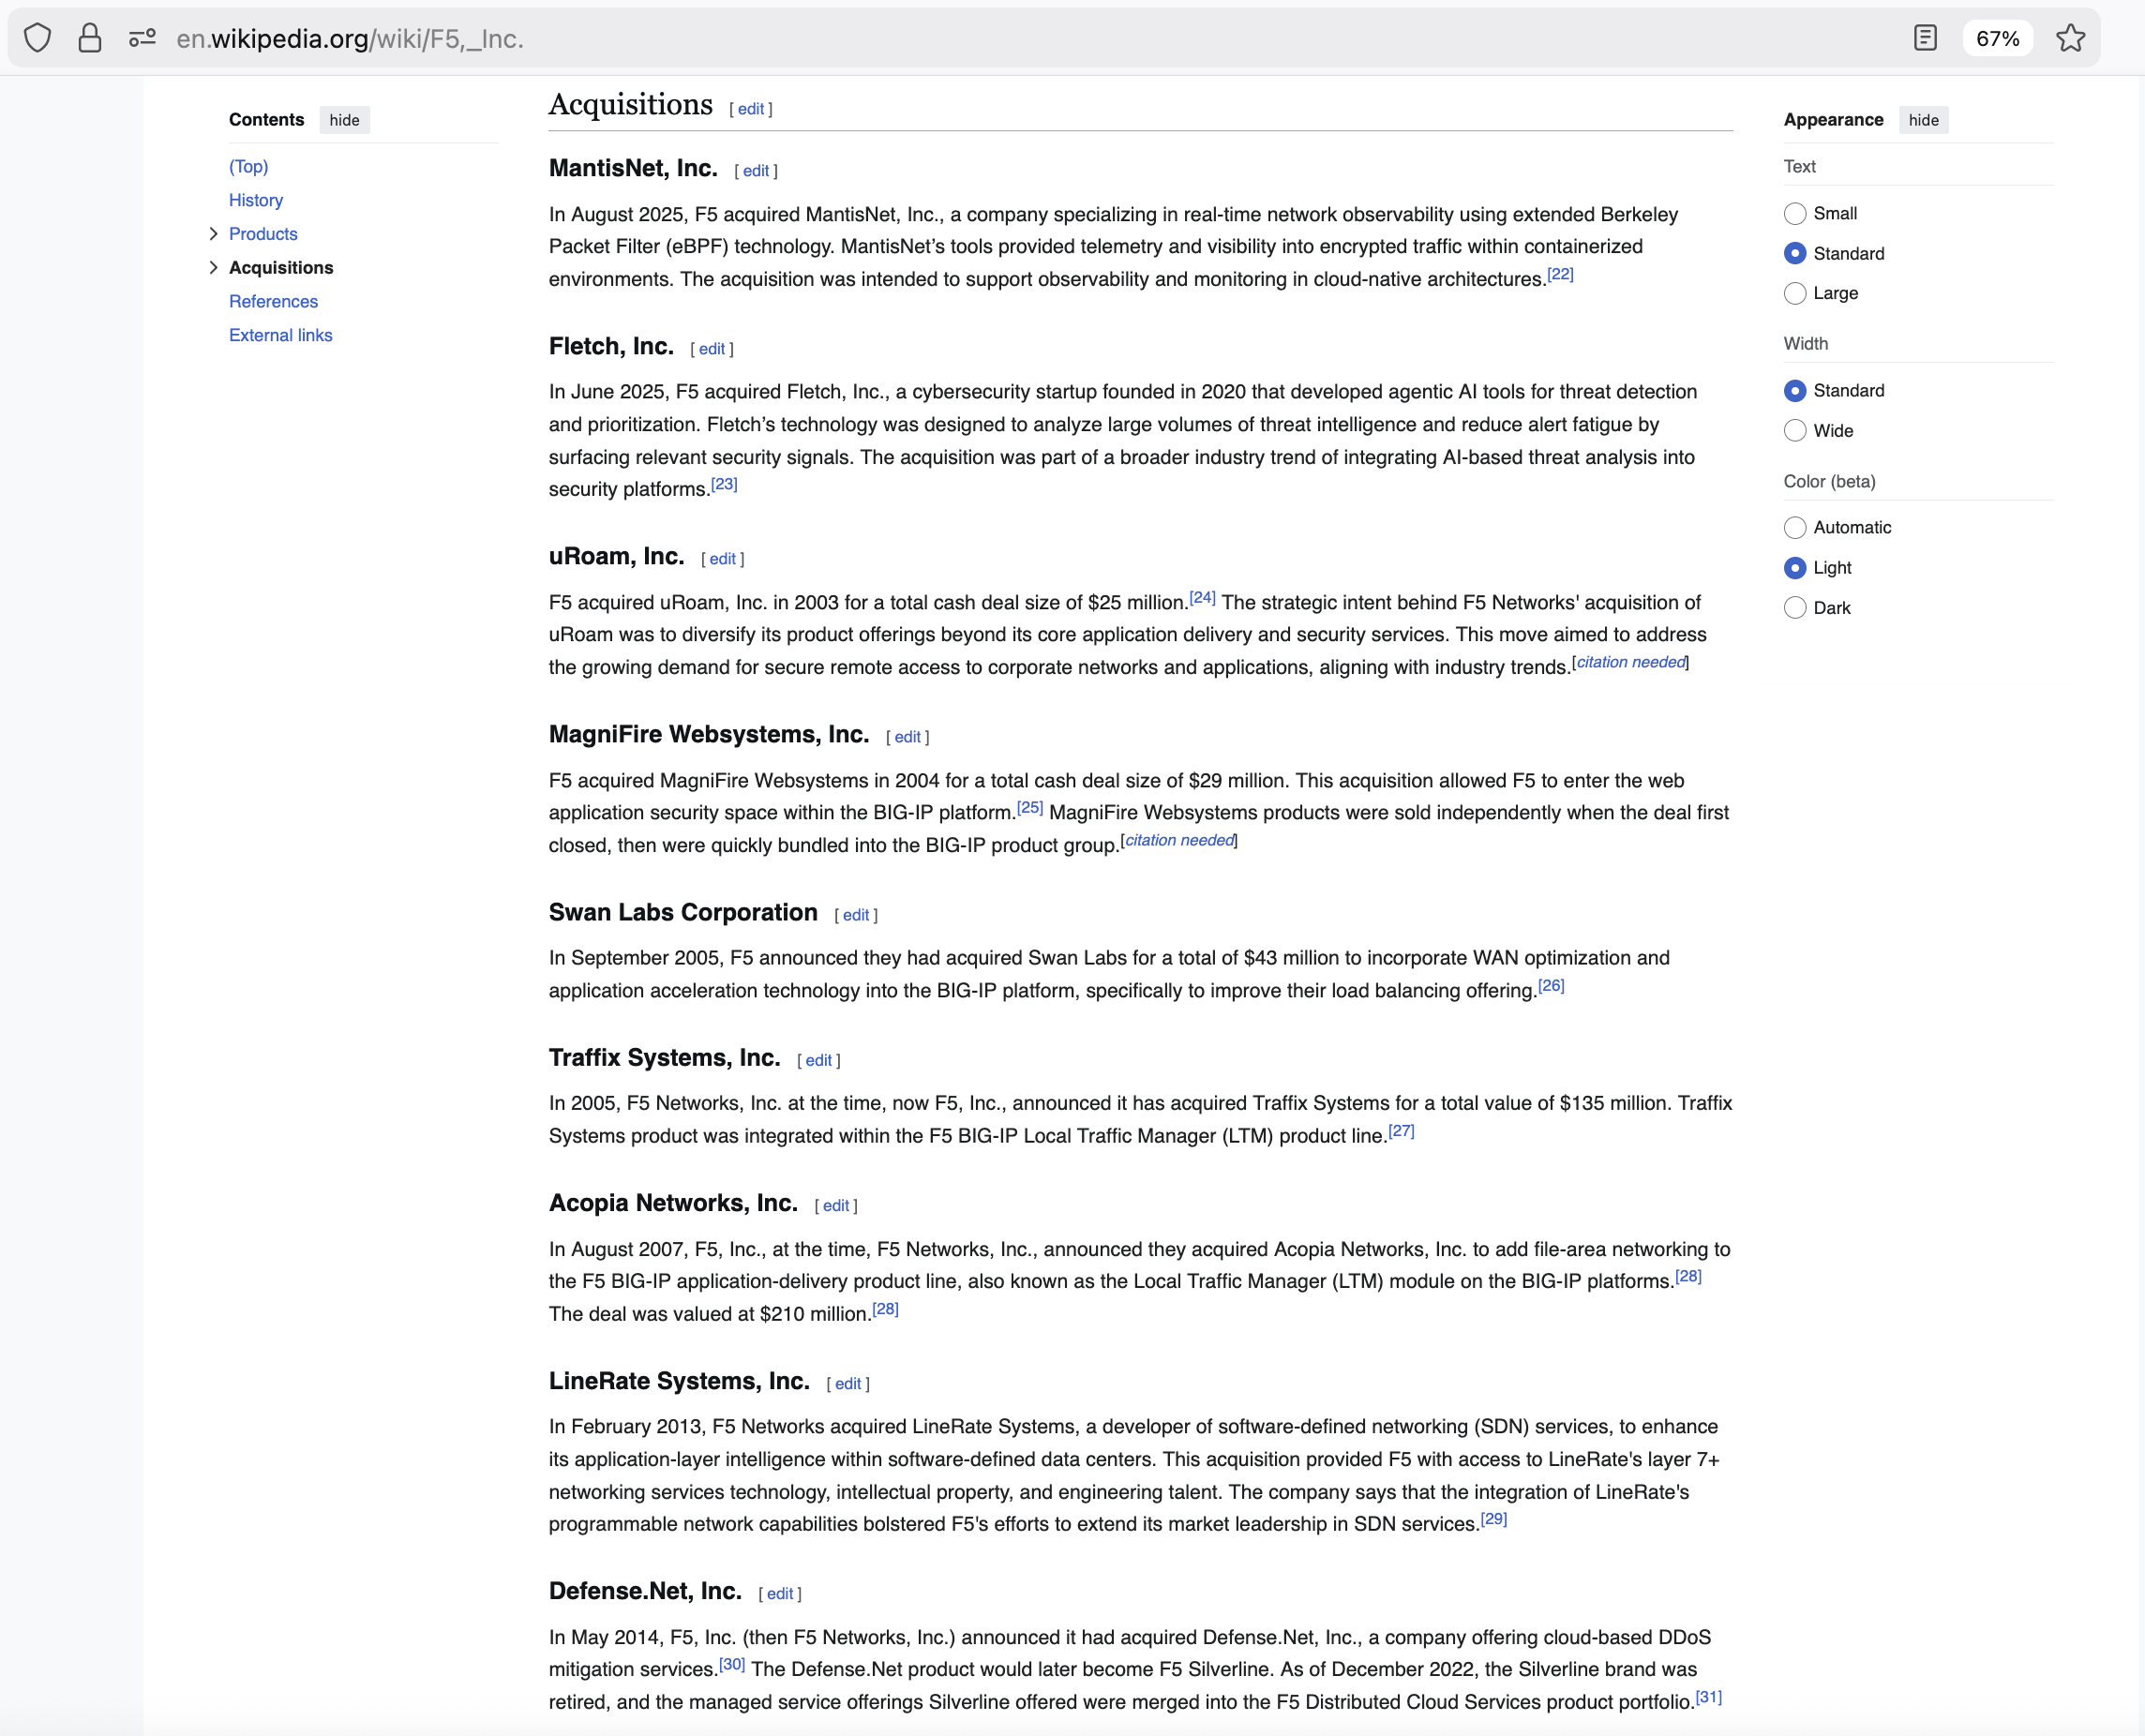2145x1736 pixels.
Task: Go to External links in contents
Action: pos(280,335)
